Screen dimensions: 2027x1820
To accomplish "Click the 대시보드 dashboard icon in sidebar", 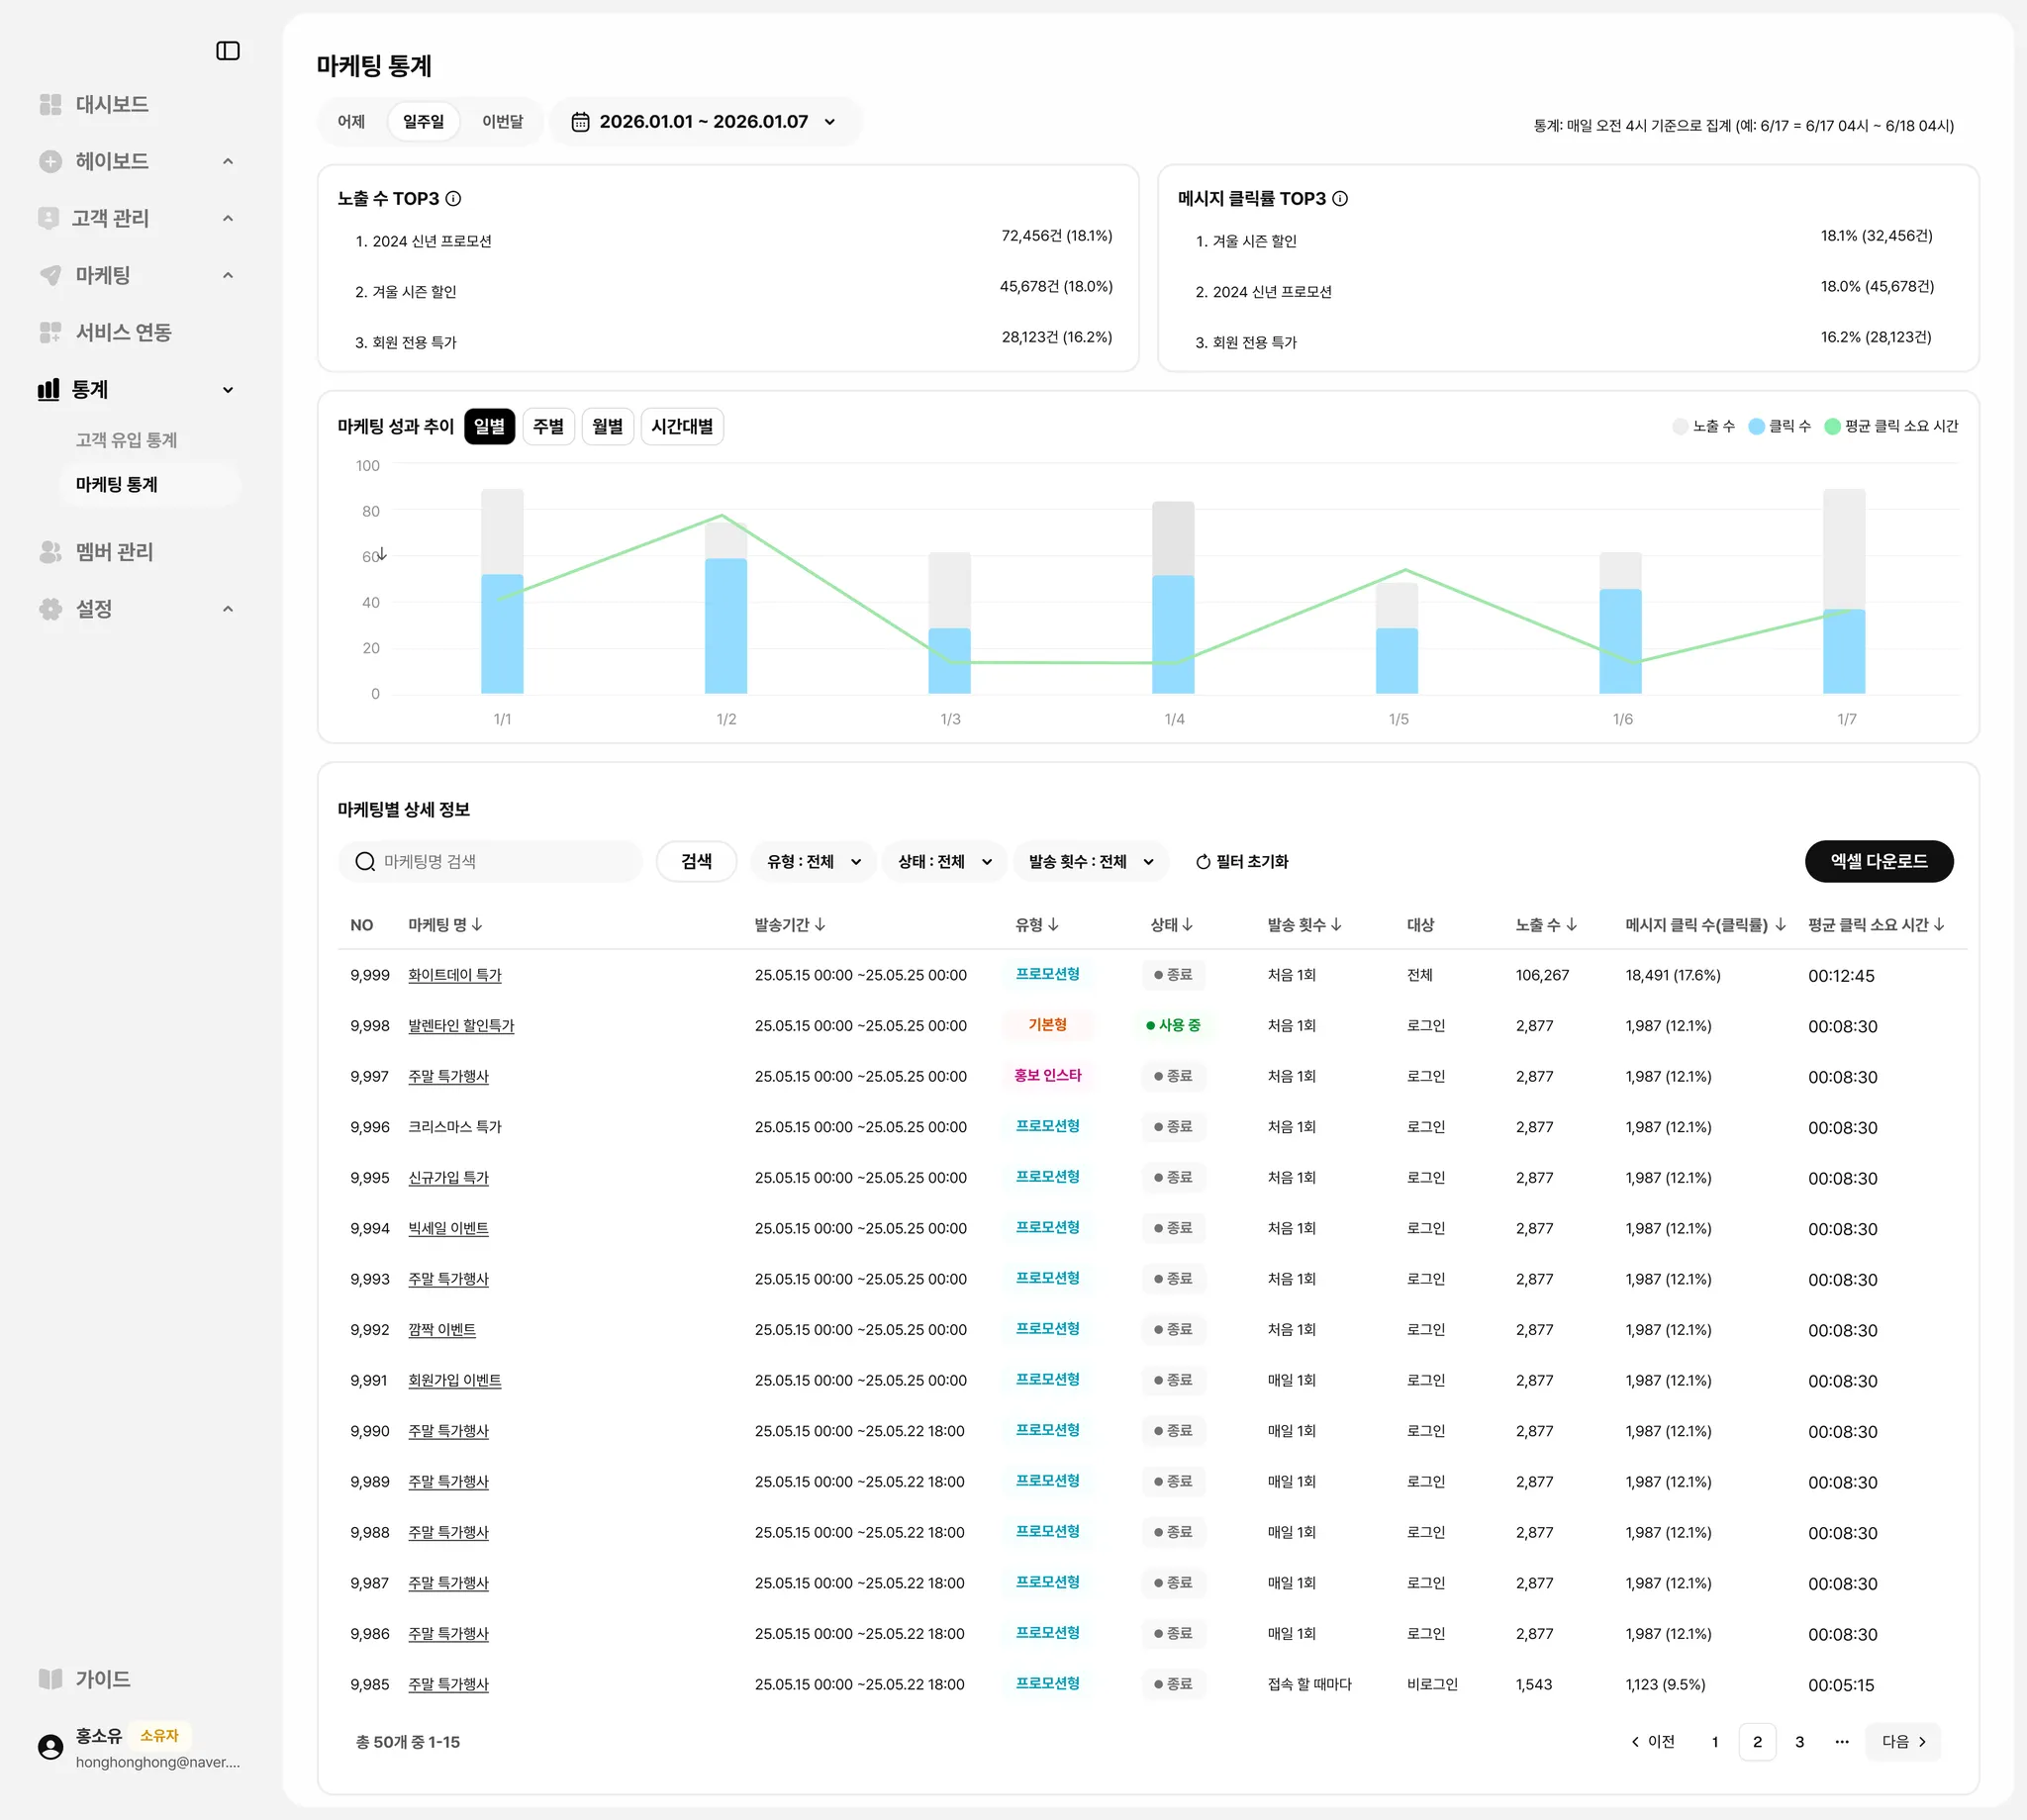I will [x=50, y=104].
